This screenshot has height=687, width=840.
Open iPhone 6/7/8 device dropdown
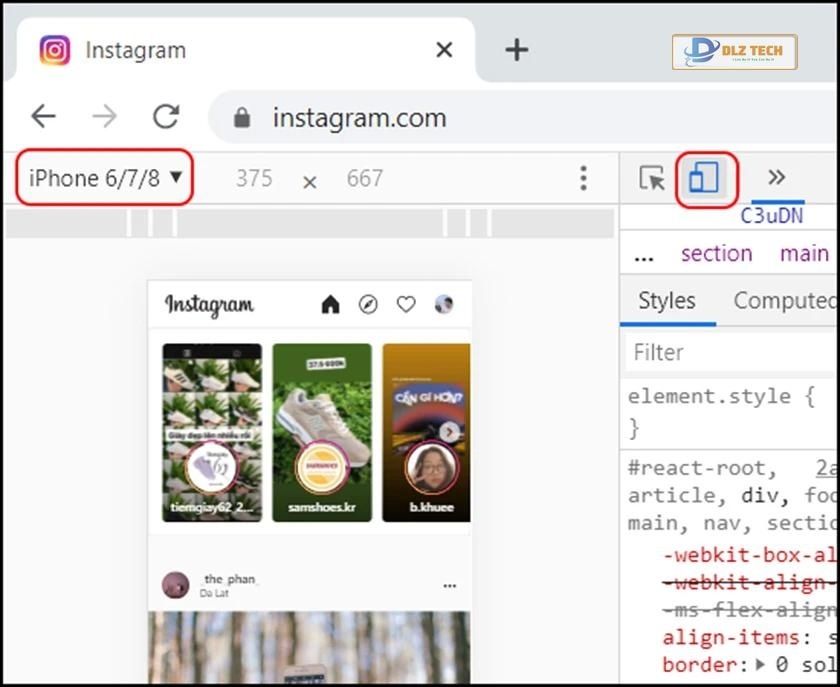(x=106, y=178)
